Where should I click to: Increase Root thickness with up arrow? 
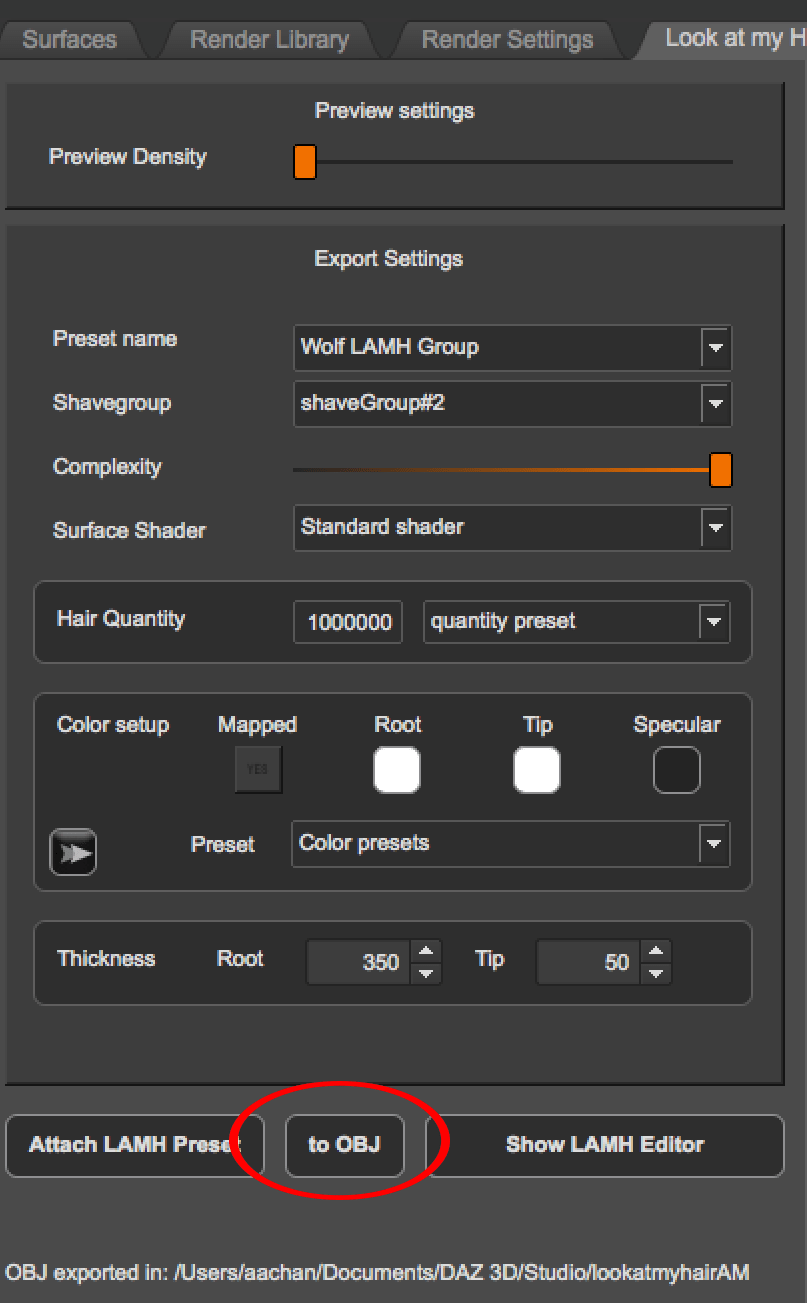pos(426,951)
